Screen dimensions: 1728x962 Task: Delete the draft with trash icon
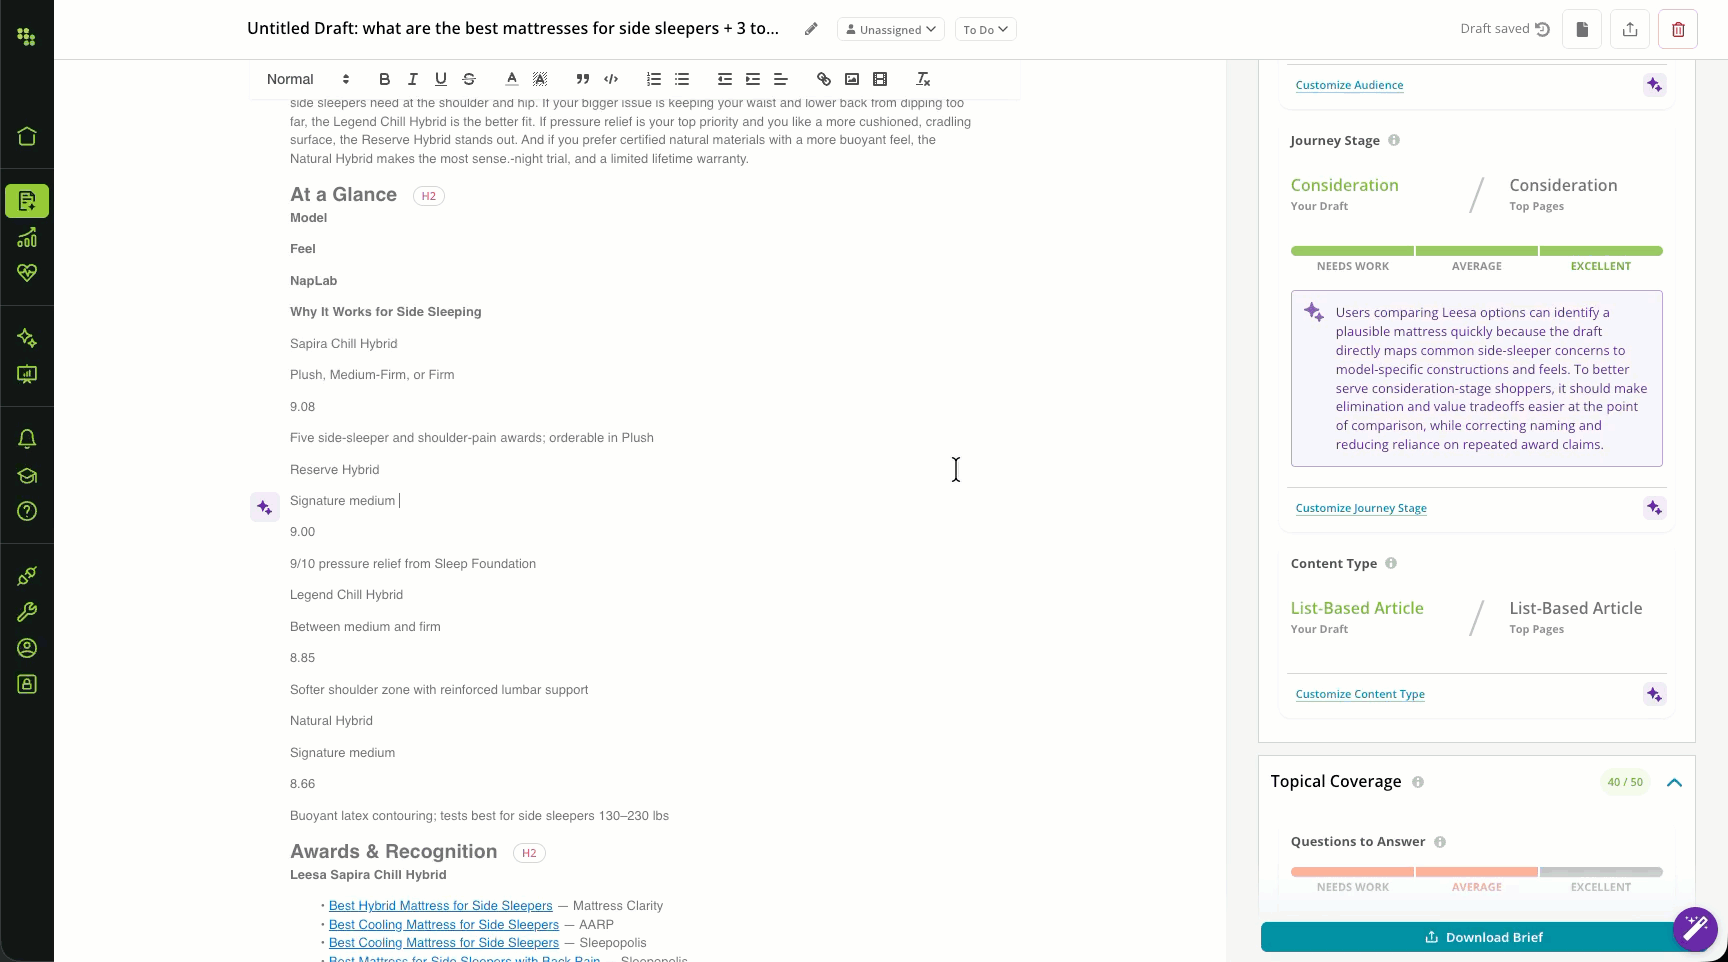(x=1678, y=29)
